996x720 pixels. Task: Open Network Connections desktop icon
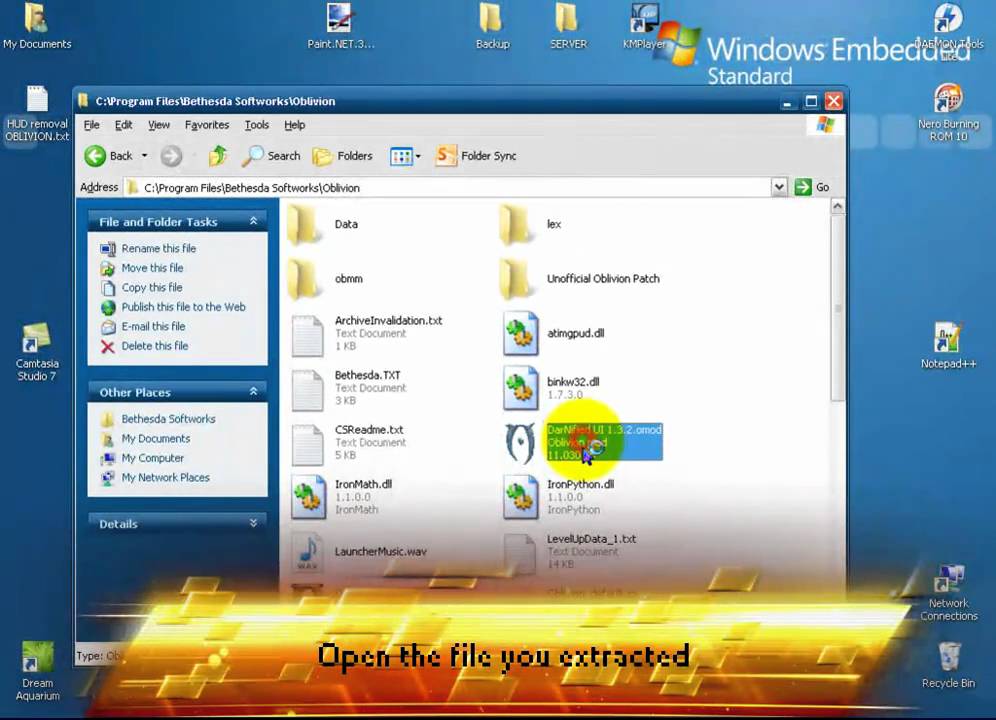click(948, 592)
